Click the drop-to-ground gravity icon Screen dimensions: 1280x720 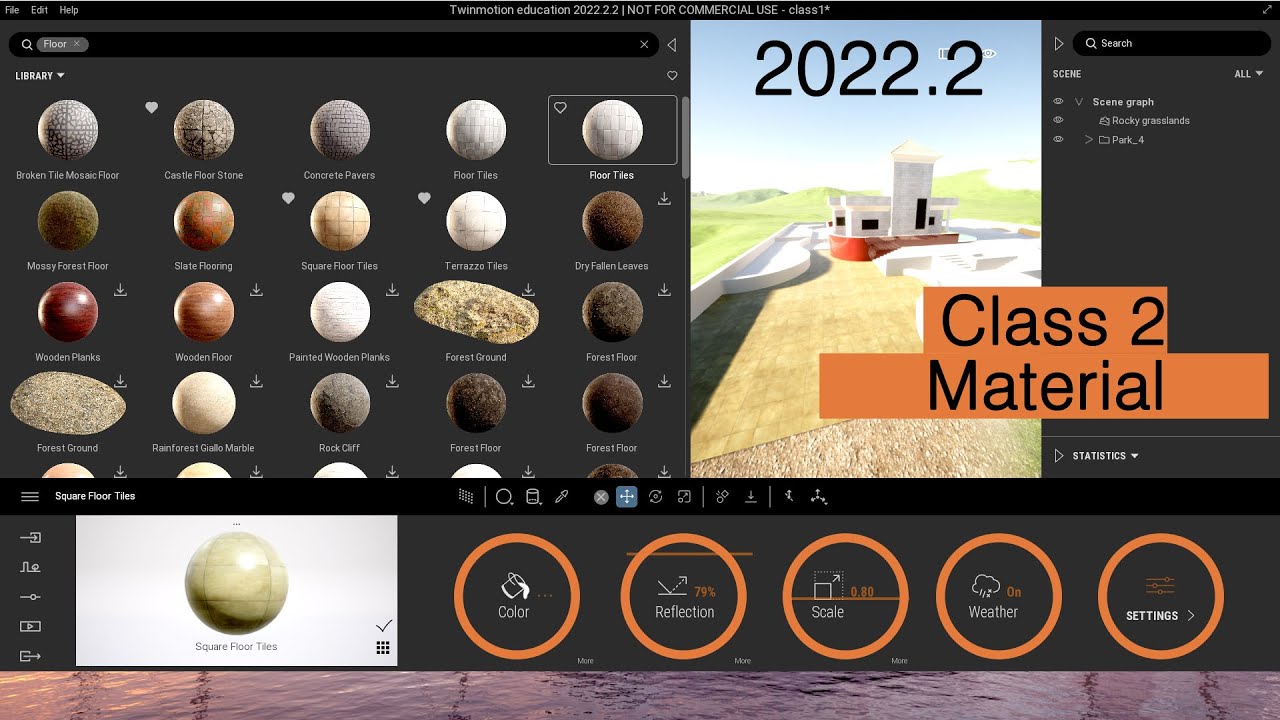coord(750,497)
